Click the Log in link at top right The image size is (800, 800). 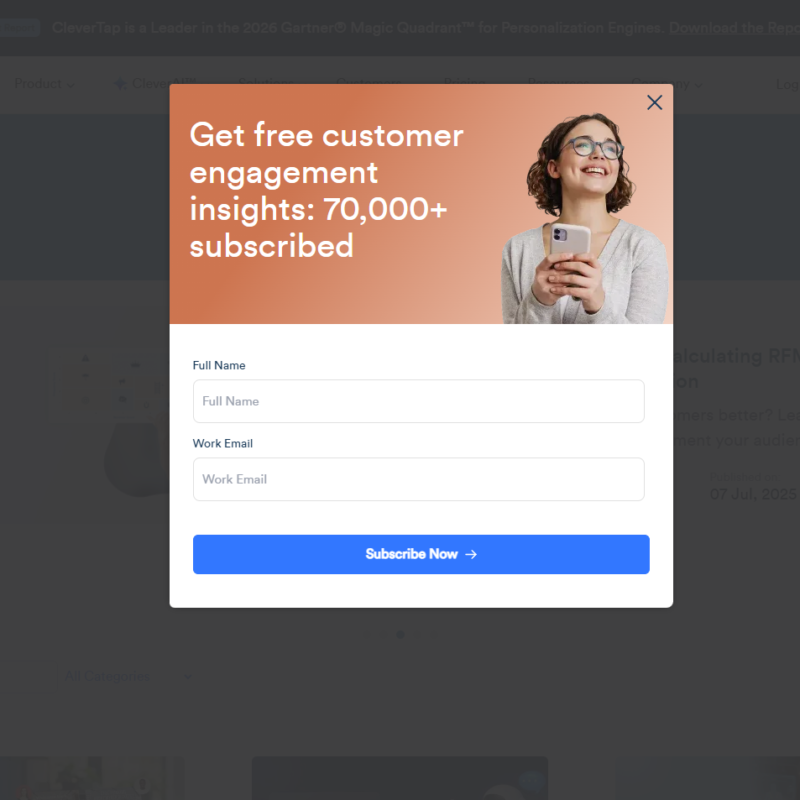coord(788,84)
